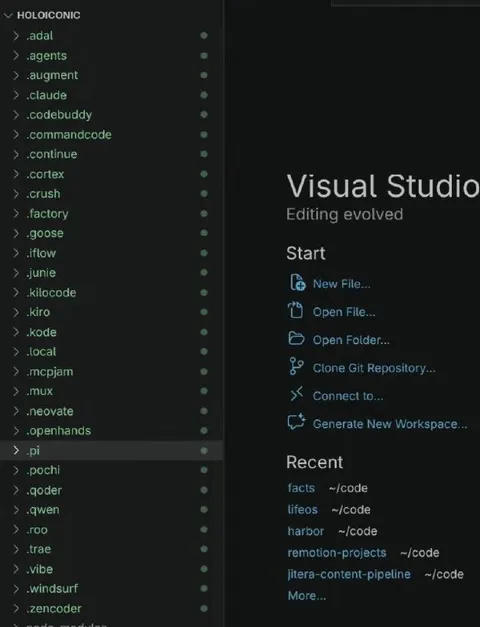480x627 pixels.
Task: Select Open Folder... link
Action: [x=351, y=340]
